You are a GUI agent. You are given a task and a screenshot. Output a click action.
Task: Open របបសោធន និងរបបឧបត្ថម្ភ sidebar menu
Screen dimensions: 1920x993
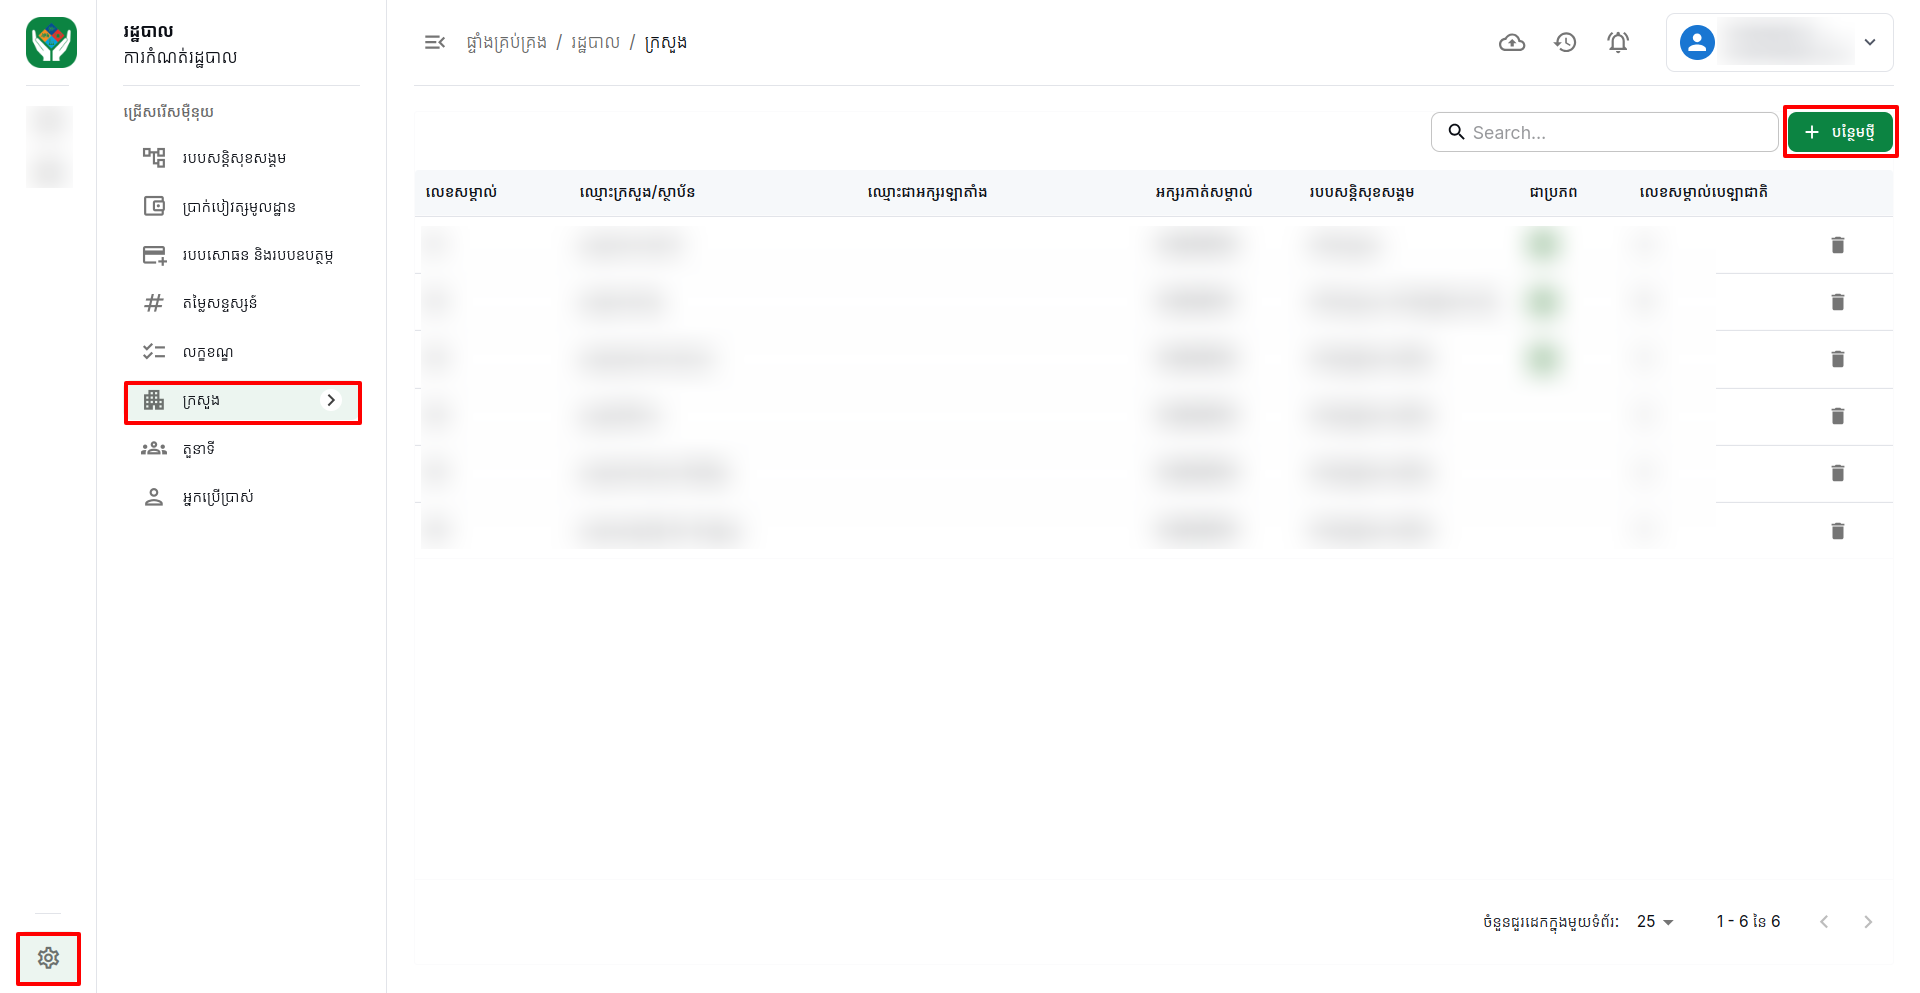242,255
